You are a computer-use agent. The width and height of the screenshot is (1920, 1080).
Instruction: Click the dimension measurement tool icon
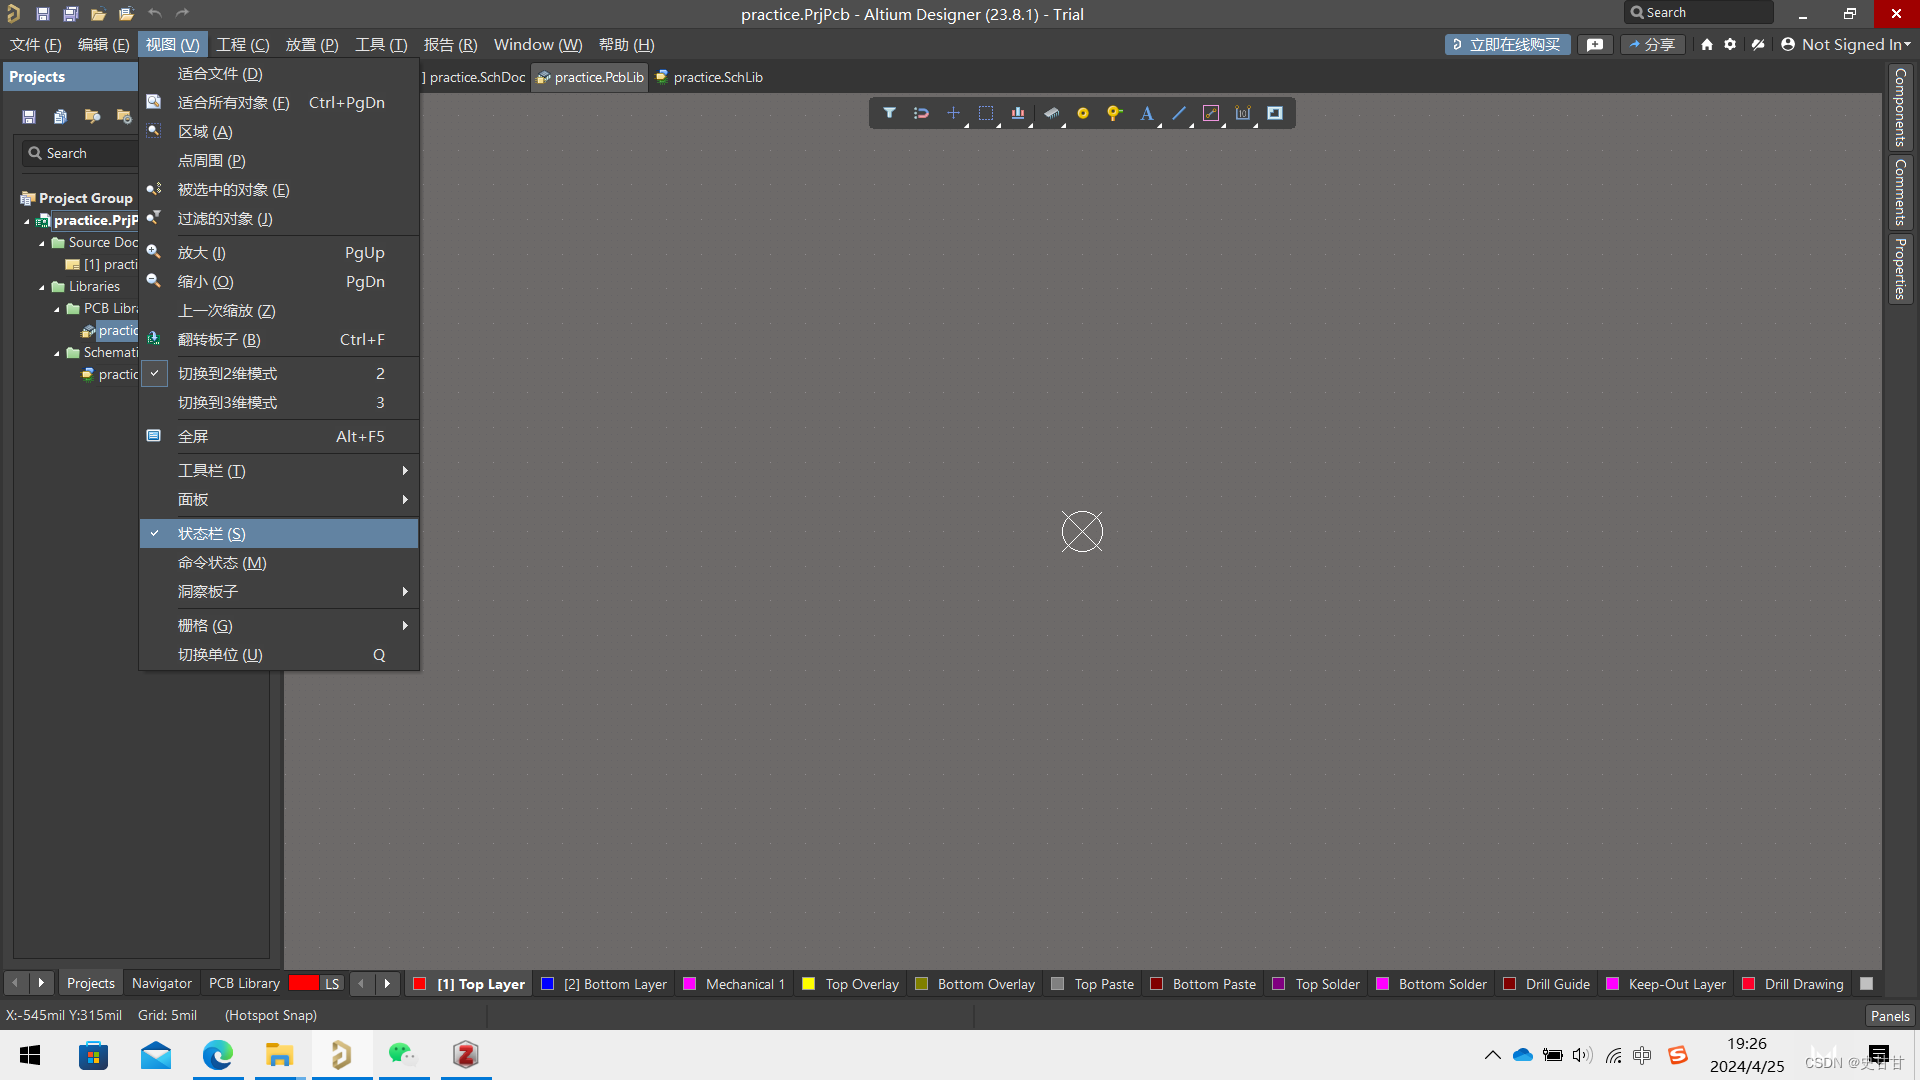(x=1243, y=113)
